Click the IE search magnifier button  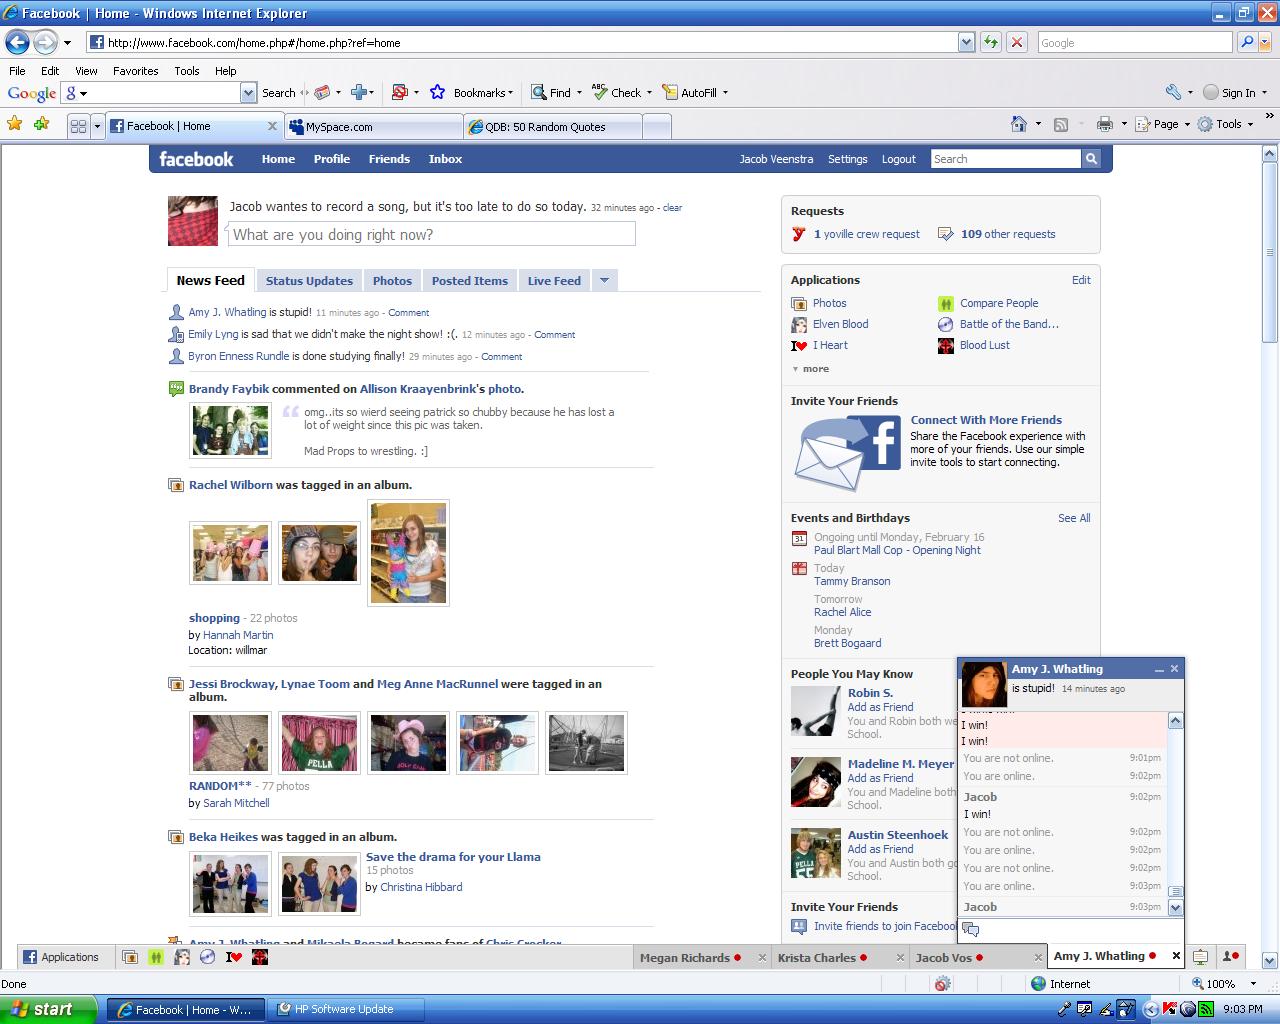[x=1246, y=42]
